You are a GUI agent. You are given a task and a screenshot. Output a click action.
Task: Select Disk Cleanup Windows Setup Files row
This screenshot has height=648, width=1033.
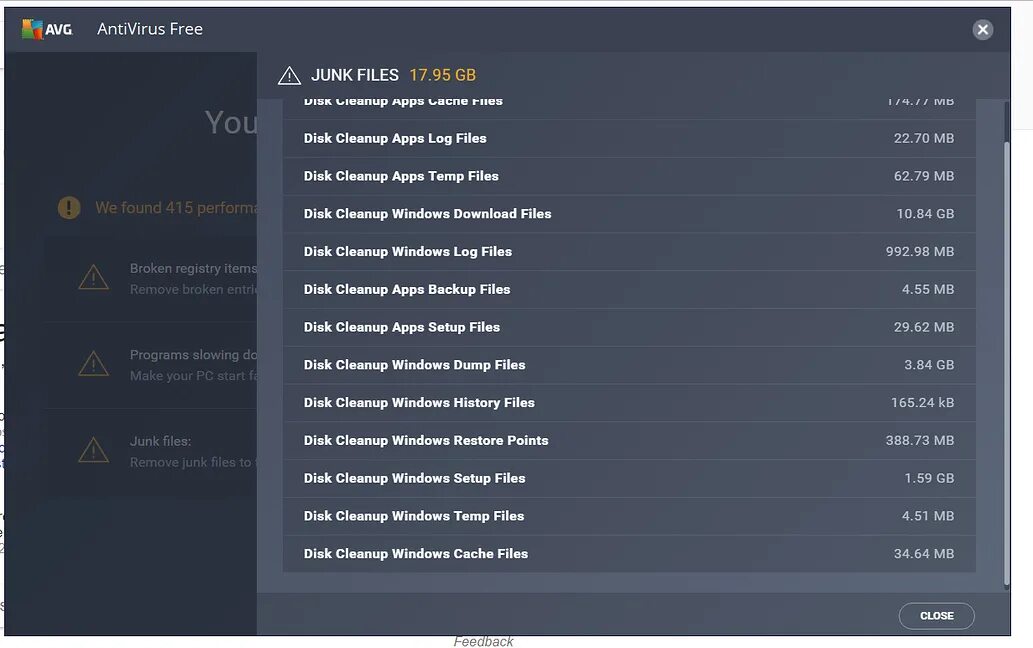coord(629,478)
